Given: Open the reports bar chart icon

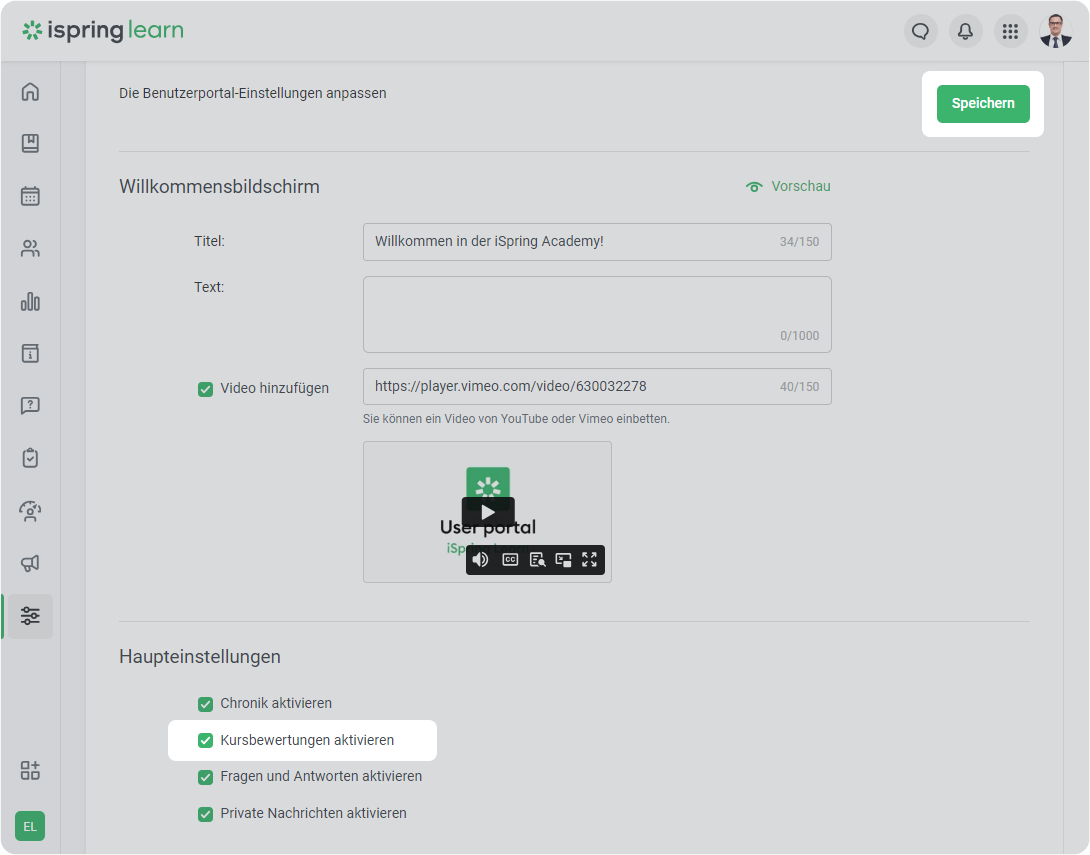Looking at the screenshot, I should coord(30,301).
